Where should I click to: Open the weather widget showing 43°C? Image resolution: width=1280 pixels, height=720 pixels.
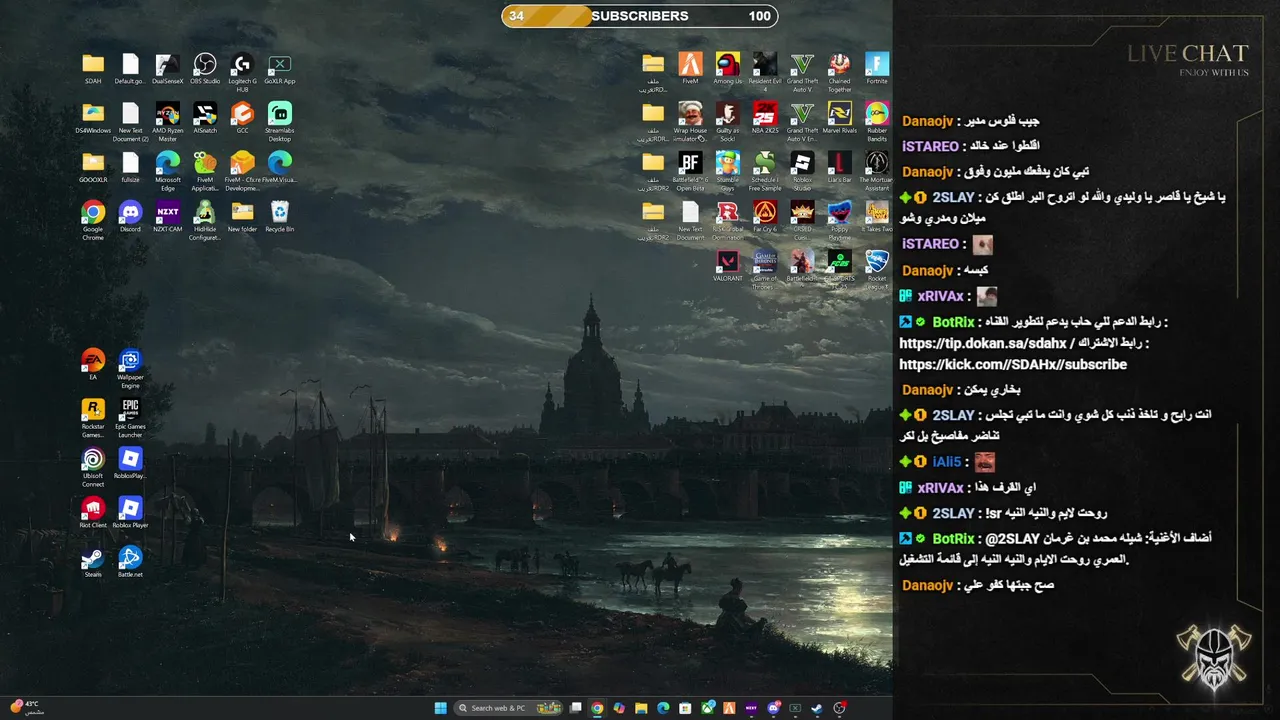click(27, 707)
